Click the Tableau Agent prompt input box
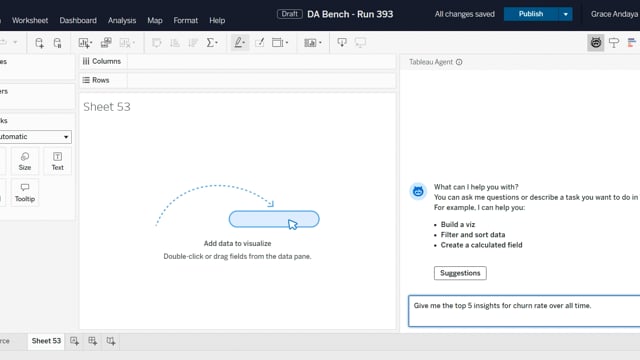This screenshot has height=360, width=640. point(524,311)
